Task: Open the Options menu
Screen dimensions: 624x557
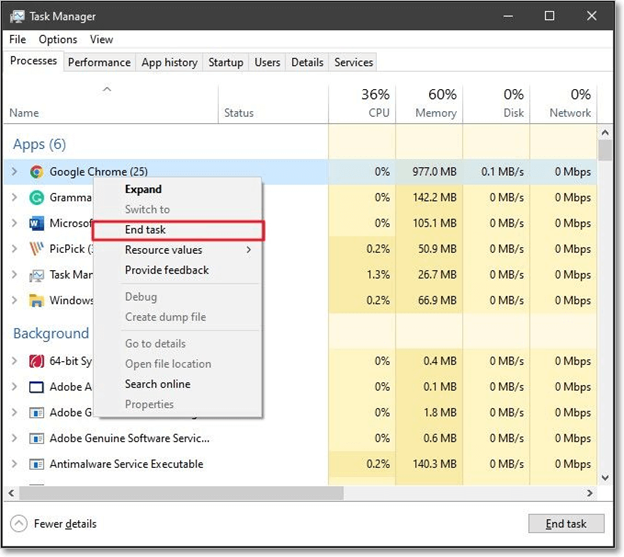Action: (58, 39)
